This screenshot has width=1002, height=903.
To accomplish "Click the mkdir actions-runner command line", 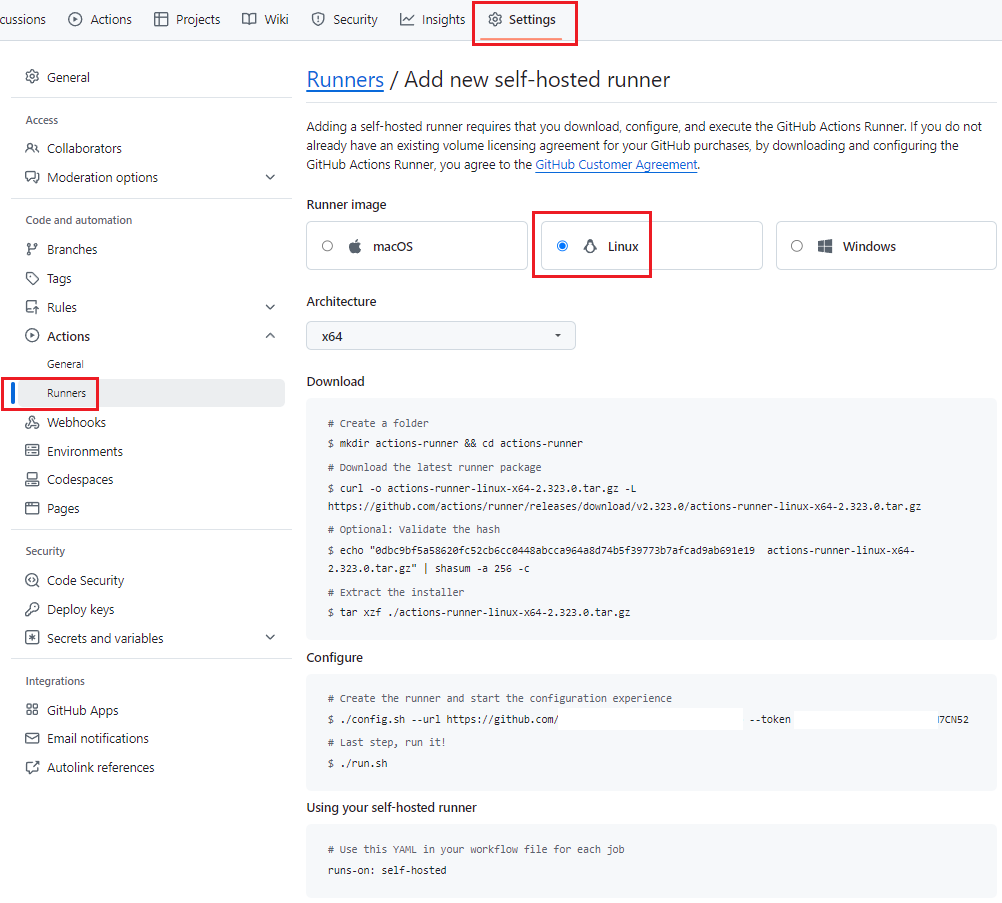I will coord(455,444).
